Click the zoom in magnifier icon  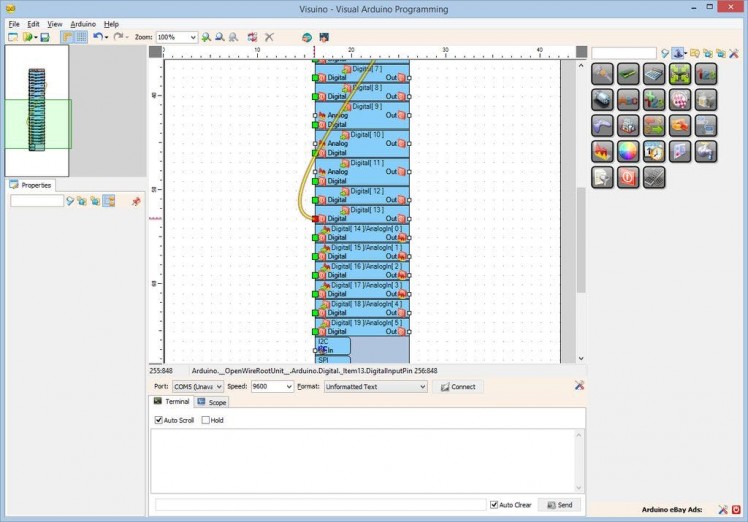click(206, 37)
